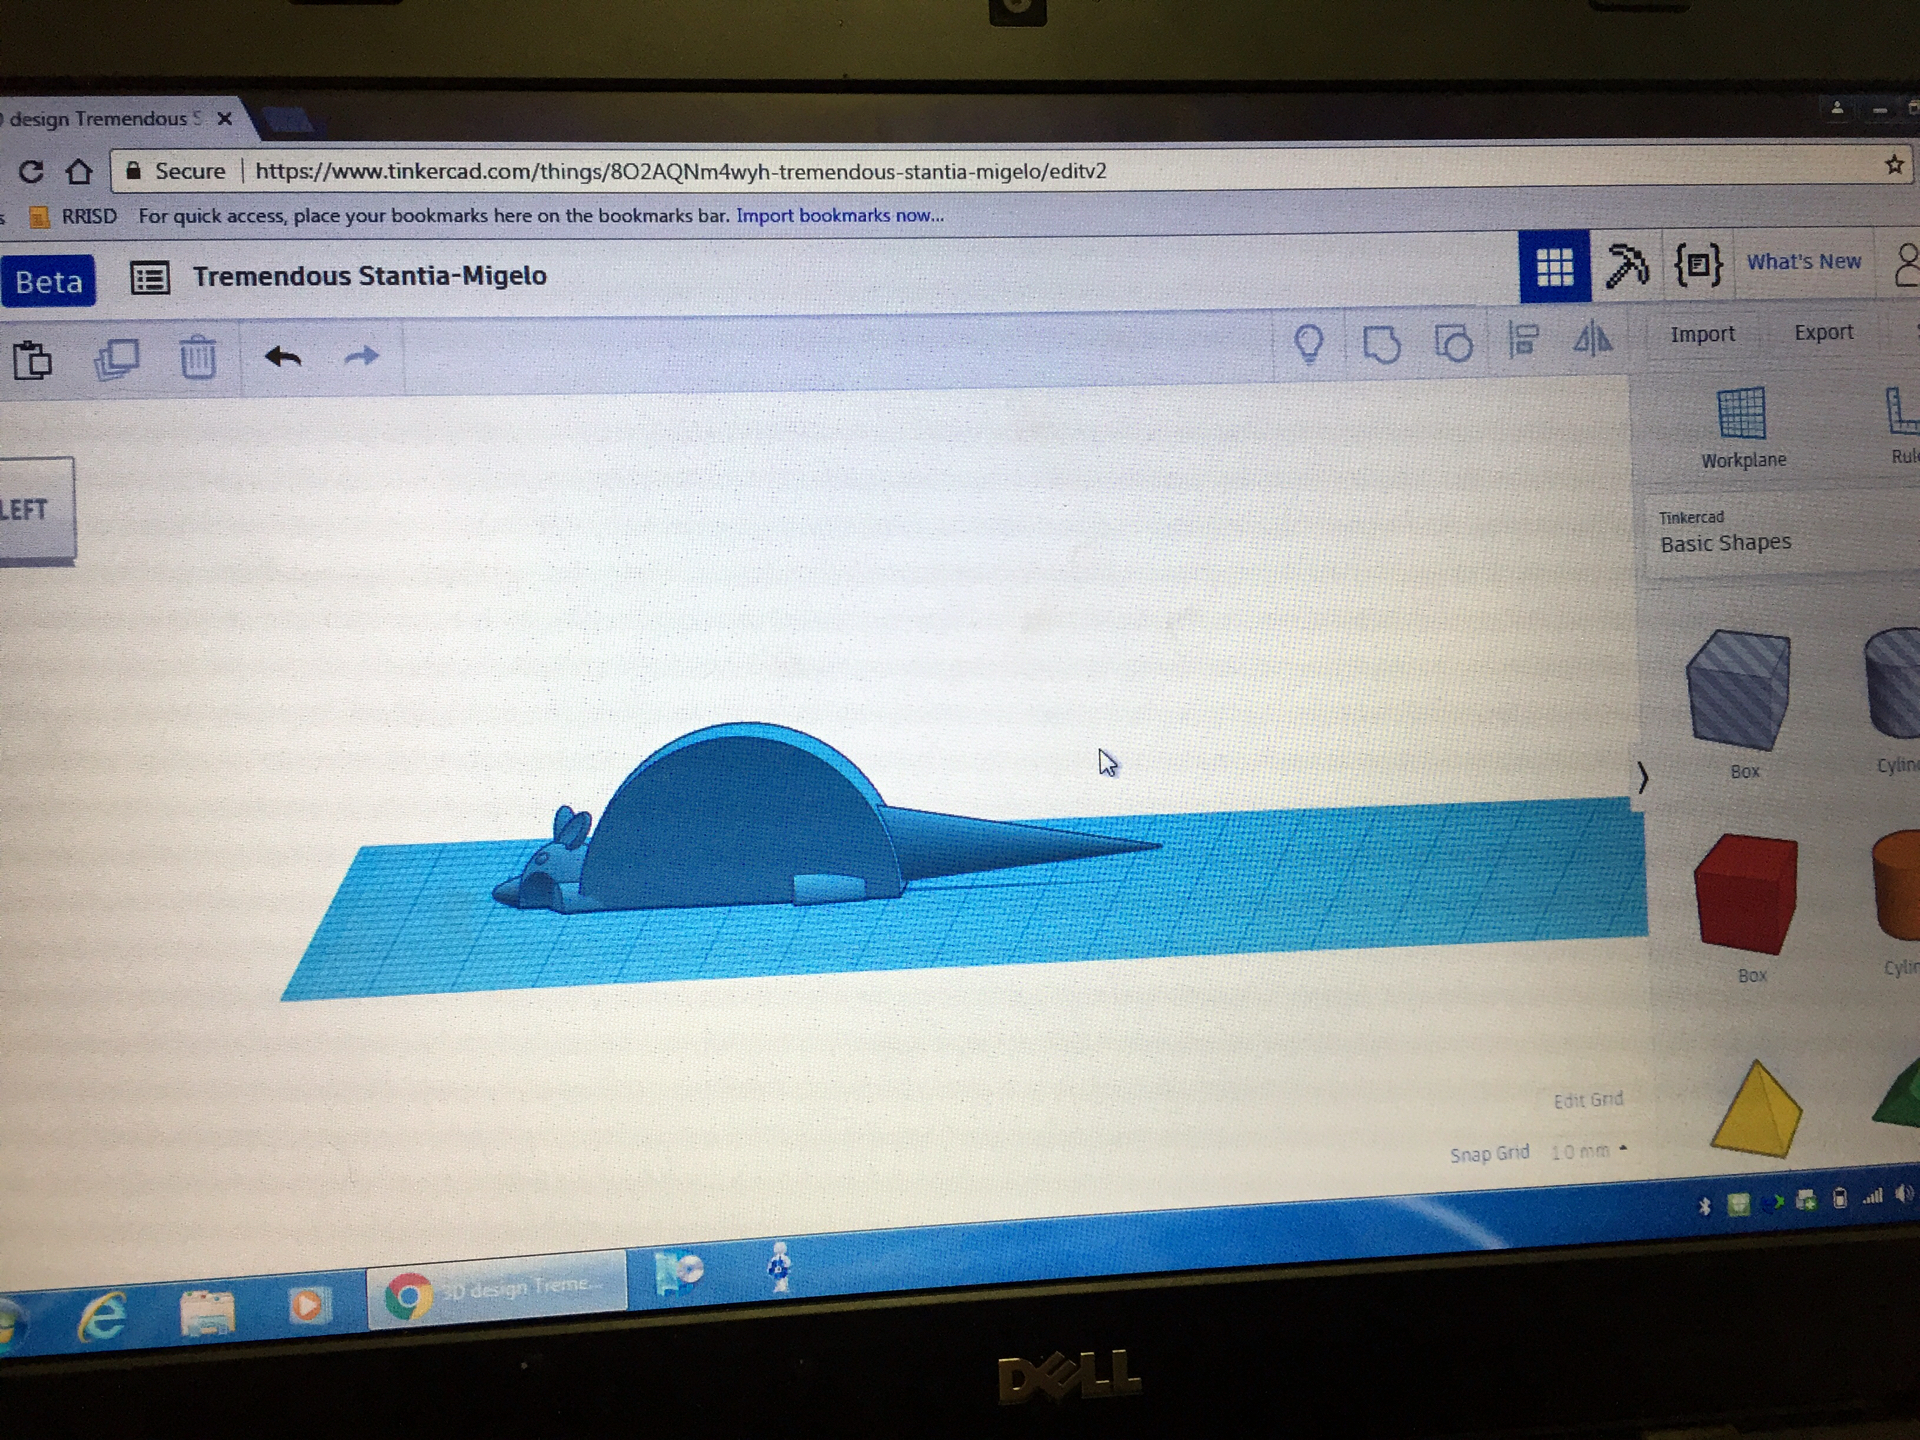Screen dimensions: 1920x1440
Task: Switch to the 3D design grid view
Action: click(x=1554, y=266)
